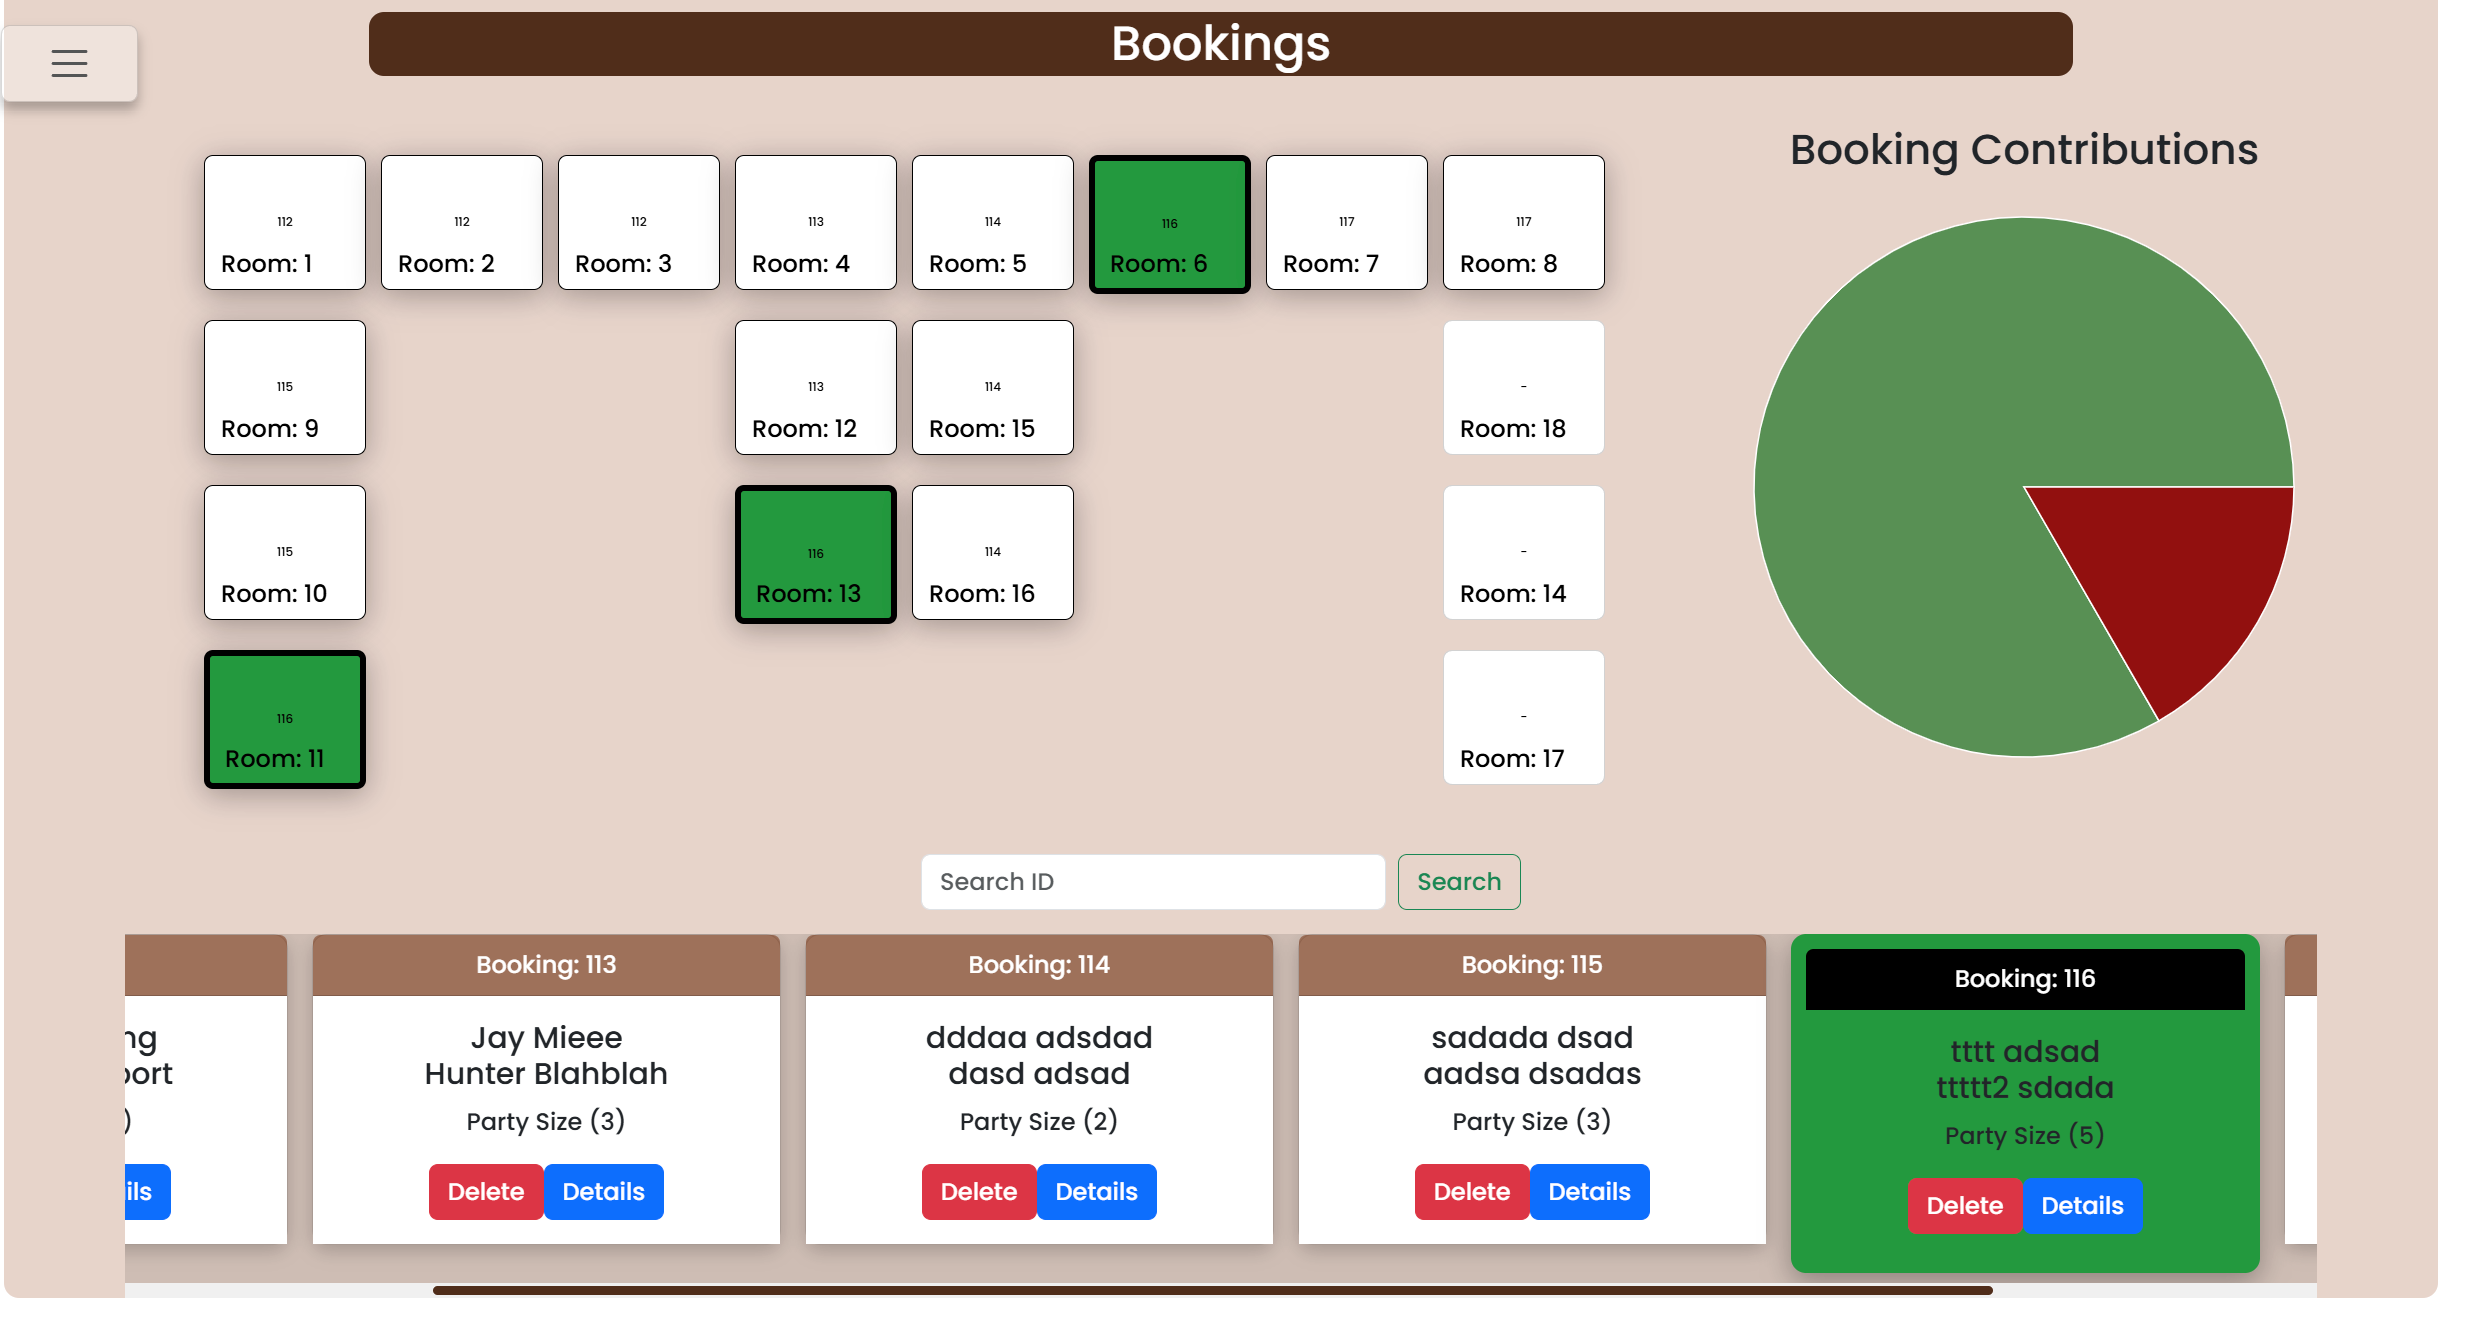This screenshot has width=2477, height=1326.
Task: Open the hamburger menu
Action: (x=69, y=63)
